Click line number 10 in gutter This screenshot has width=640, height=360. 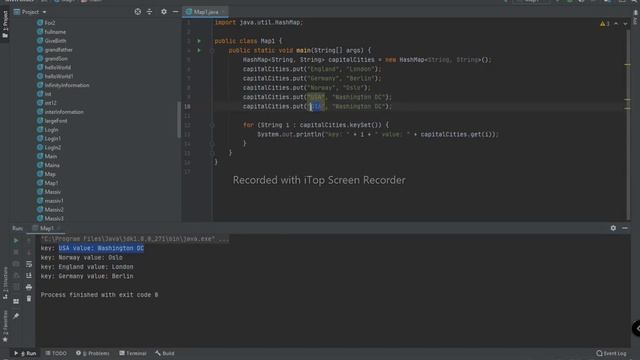click(x=187, y=107)
